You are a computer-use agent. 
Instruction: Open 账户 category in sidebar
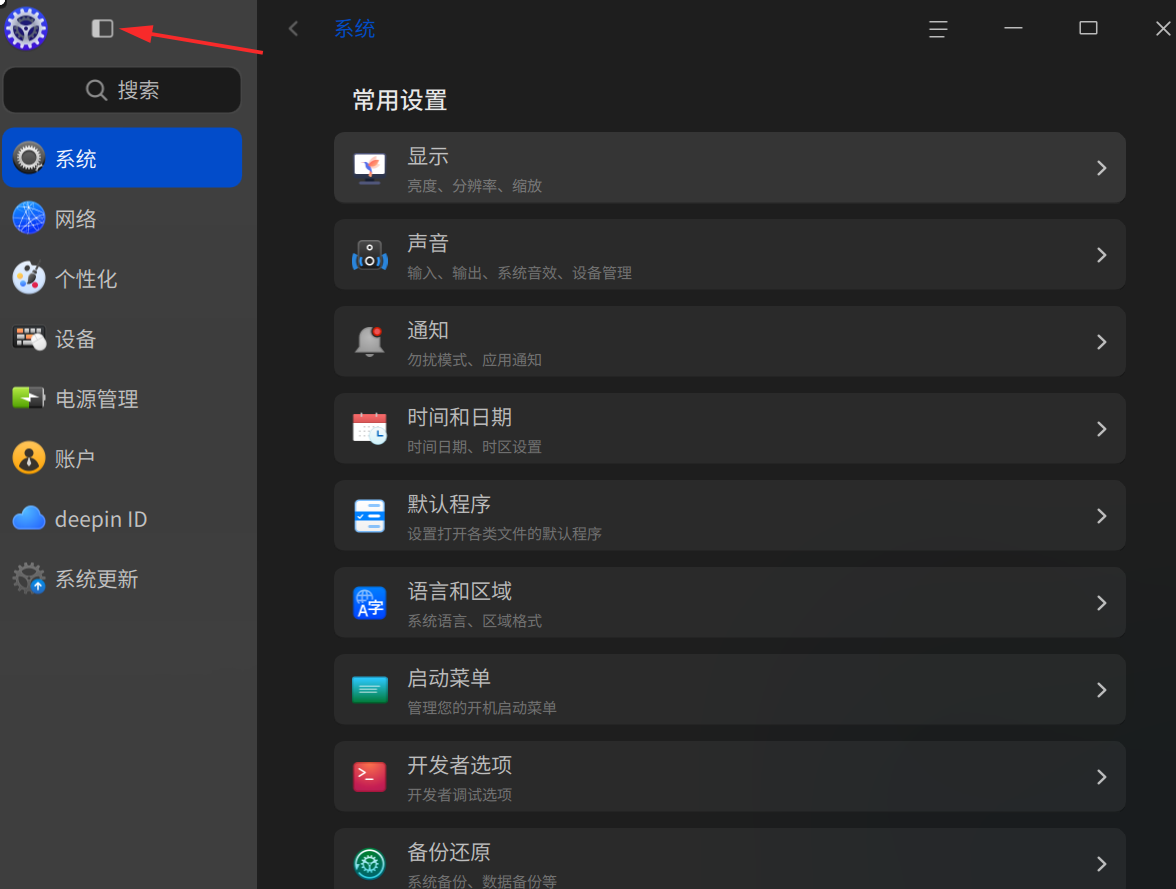pos(122,458)
